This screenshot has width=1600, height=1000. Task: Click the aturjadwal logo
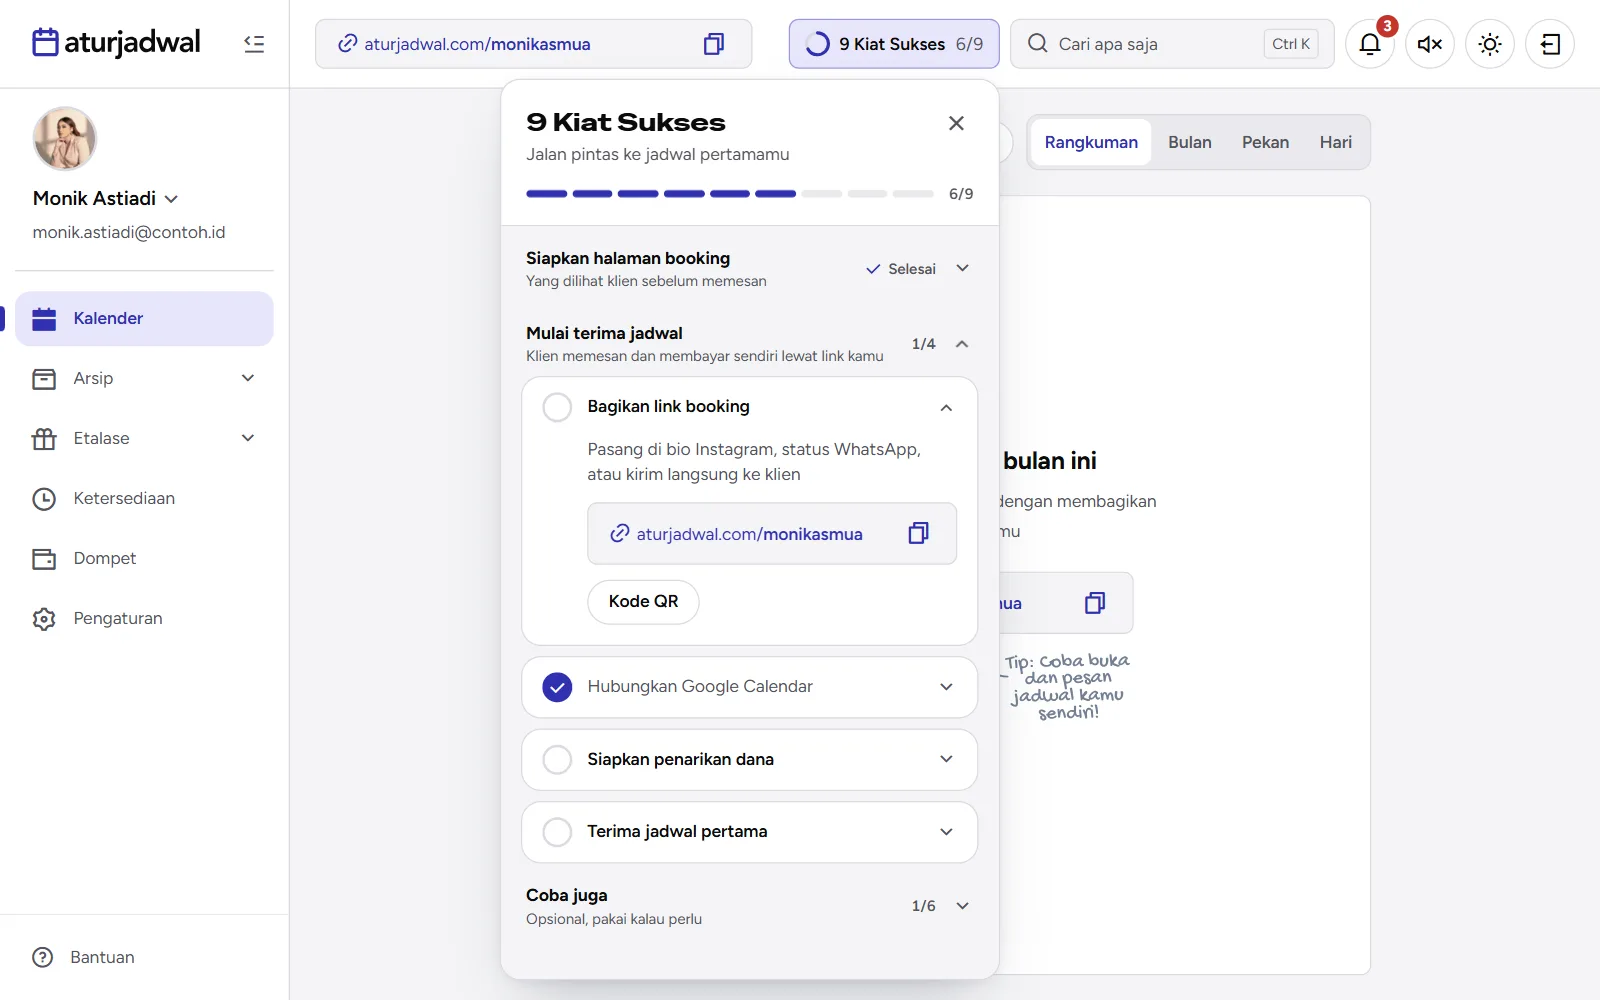[x=116, y=42]
